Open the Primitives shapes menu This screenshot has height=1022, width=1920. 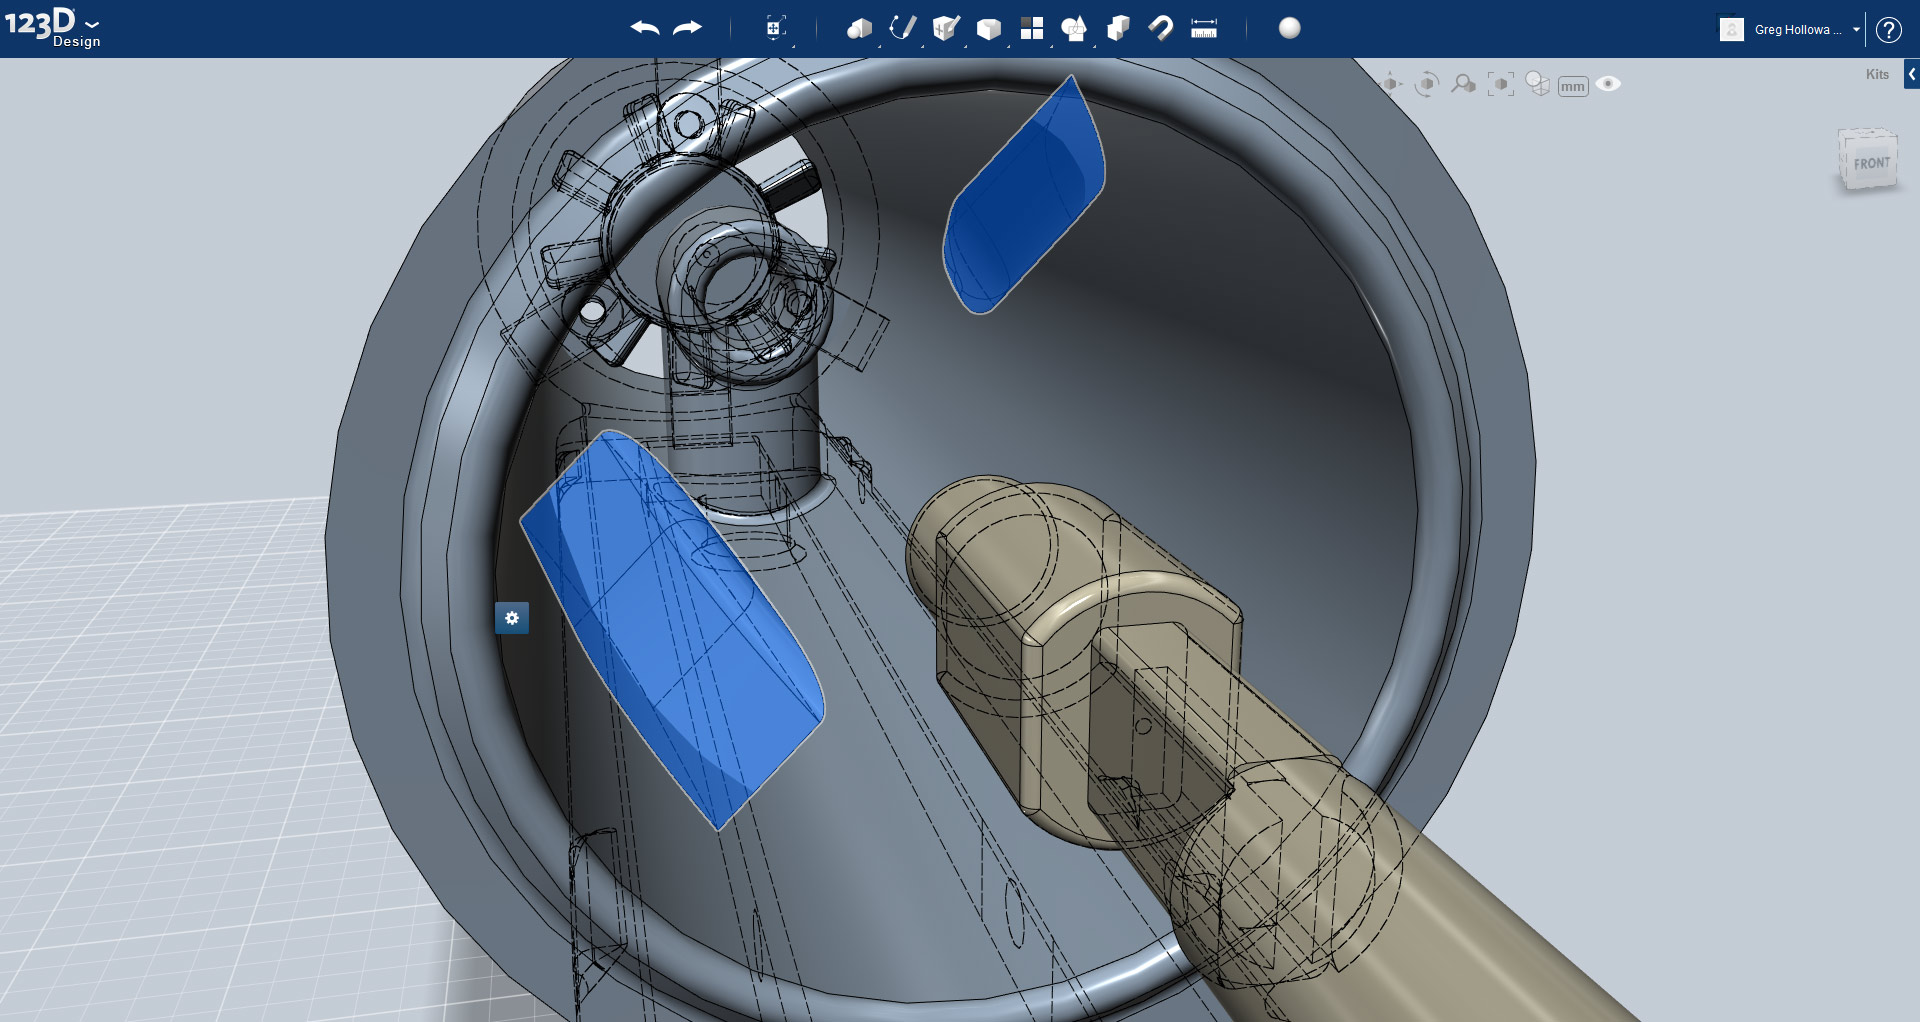click(859, 28)
